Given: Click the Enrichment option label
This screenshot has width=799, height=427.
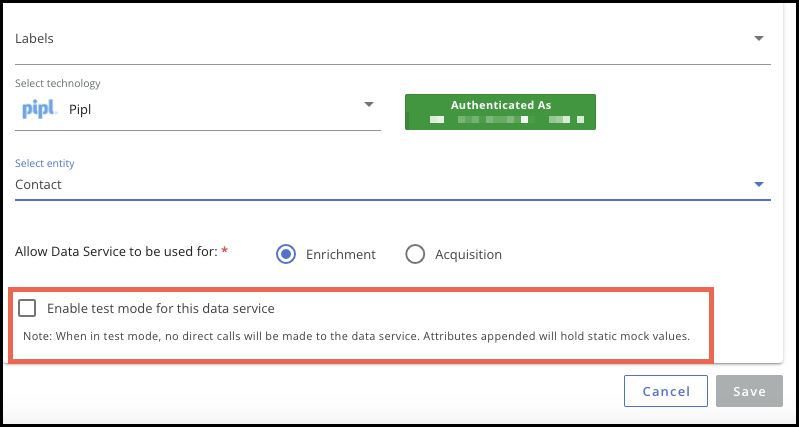Looking at the screenshot, I should (341, 254).
